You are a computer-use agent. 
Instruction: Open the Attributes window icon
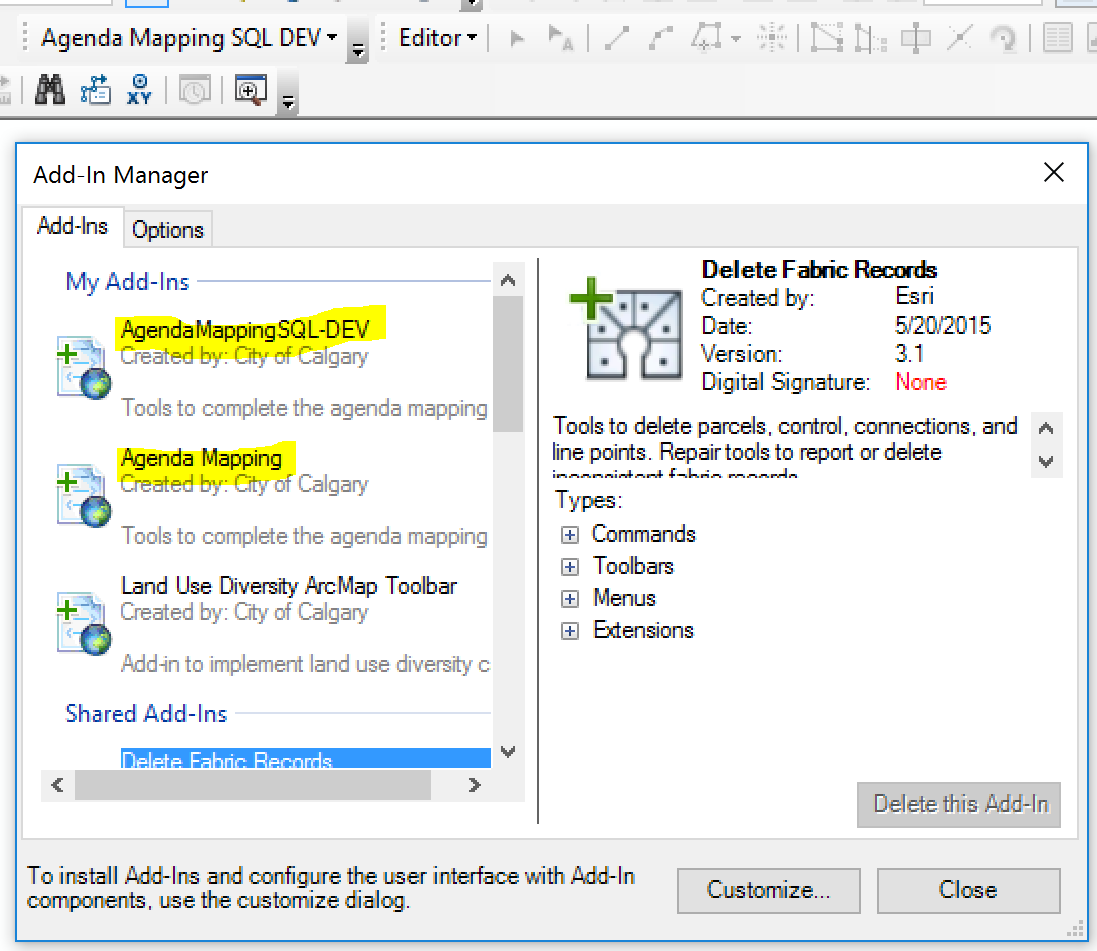(x=1057, y=38)
